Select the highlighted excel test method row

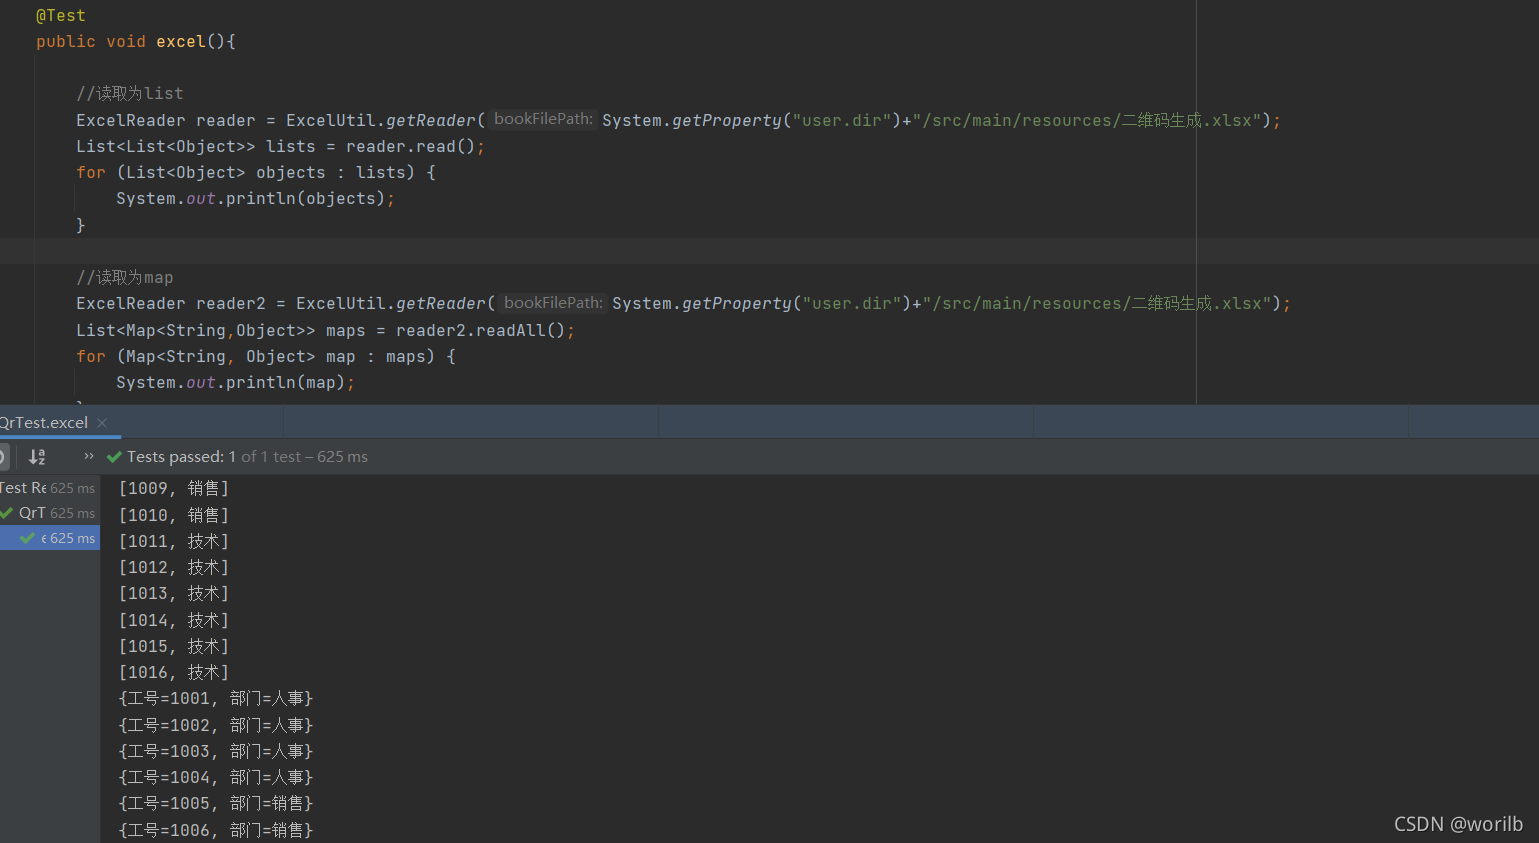50,538
